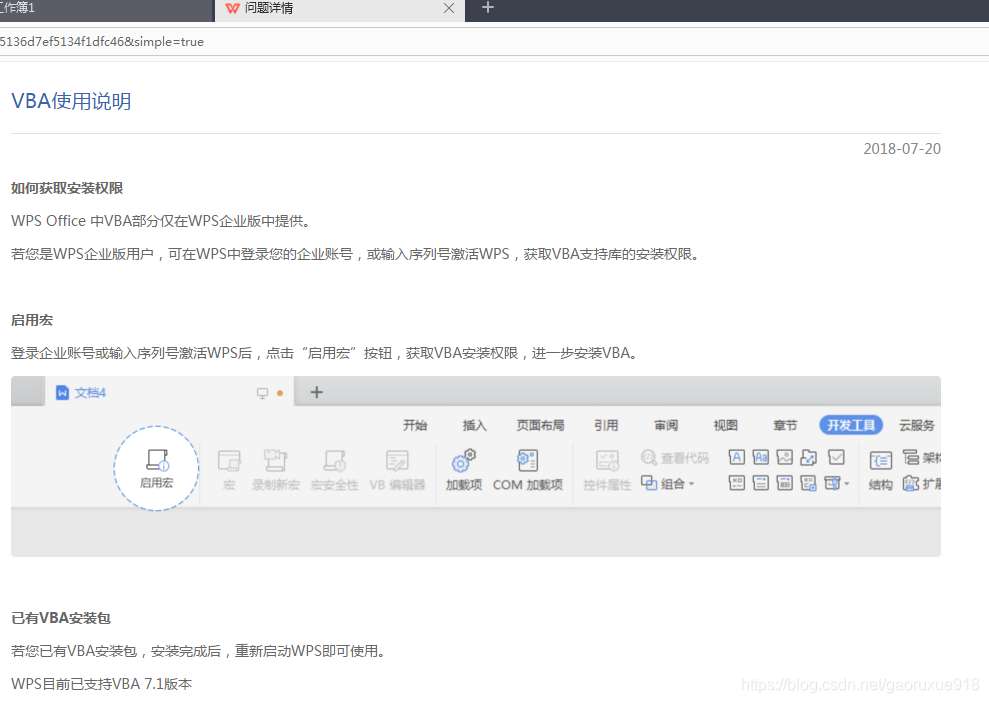Close the 问题详情 browser tab

pyautogui.click(x=448, y=8)
